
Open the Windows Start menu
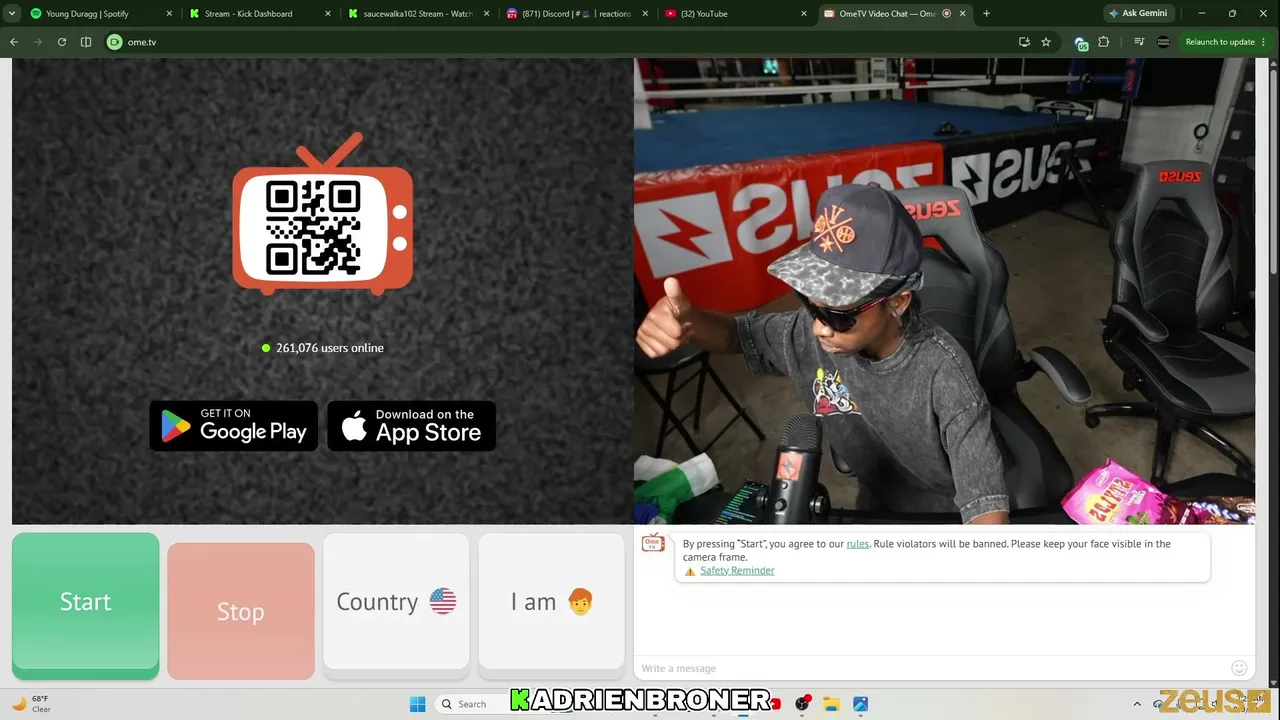(x=418, y=704)
